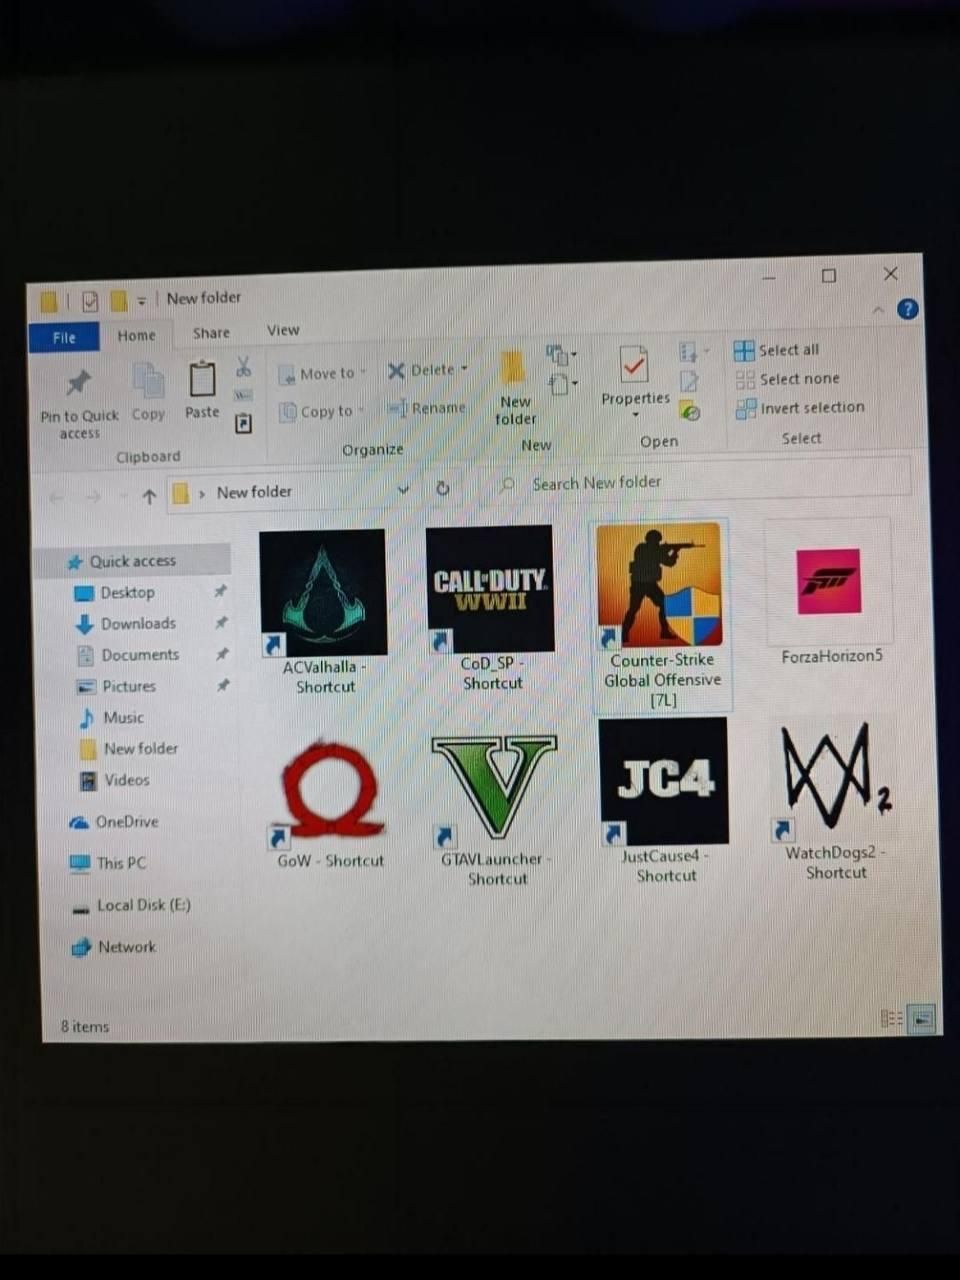960x1280 pixels.
Task: Open the File menu
Action: [64, 337]
